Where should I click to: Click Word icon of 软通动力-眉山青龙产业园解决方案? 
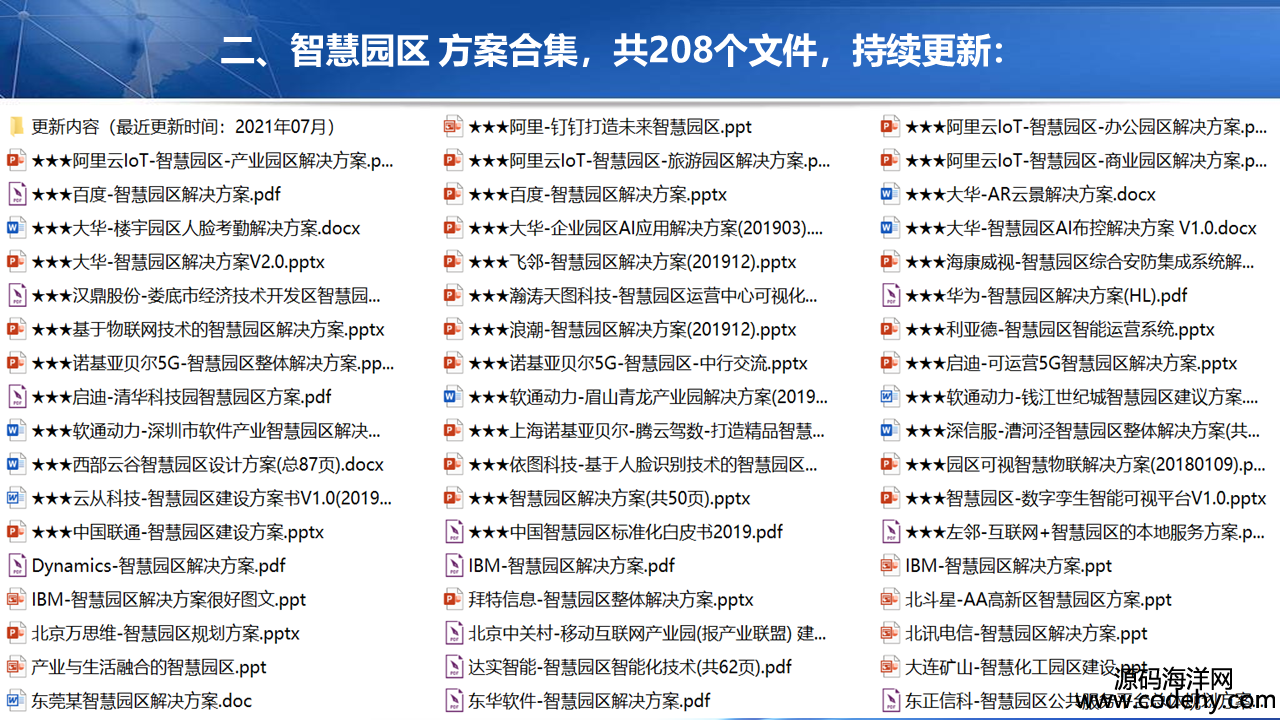(453, 397)
